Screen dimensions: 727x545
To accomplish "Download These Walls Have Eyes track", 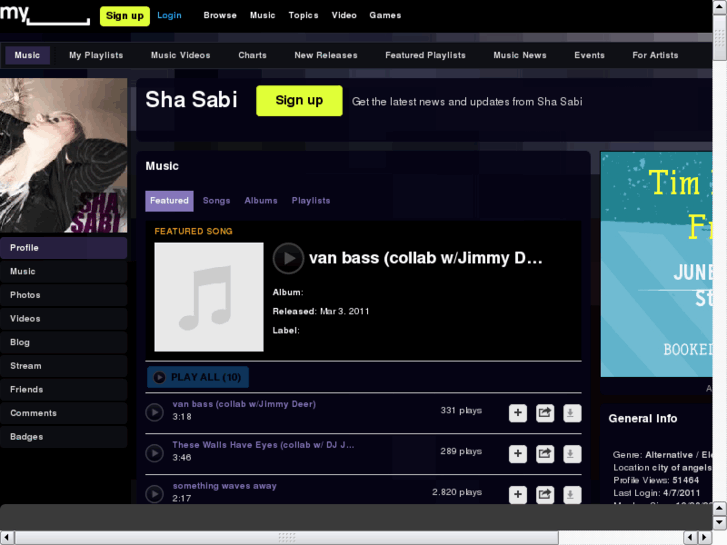I will point(572,454).
